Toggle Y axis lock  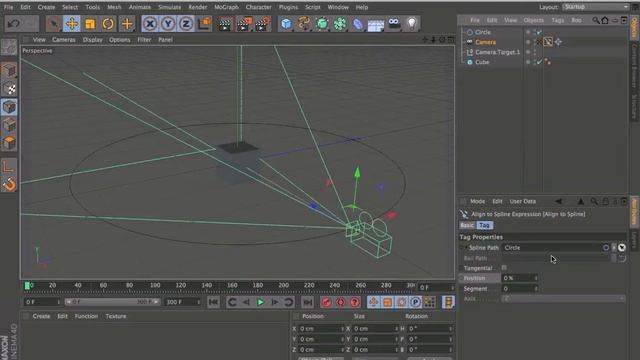click(168, 24)
